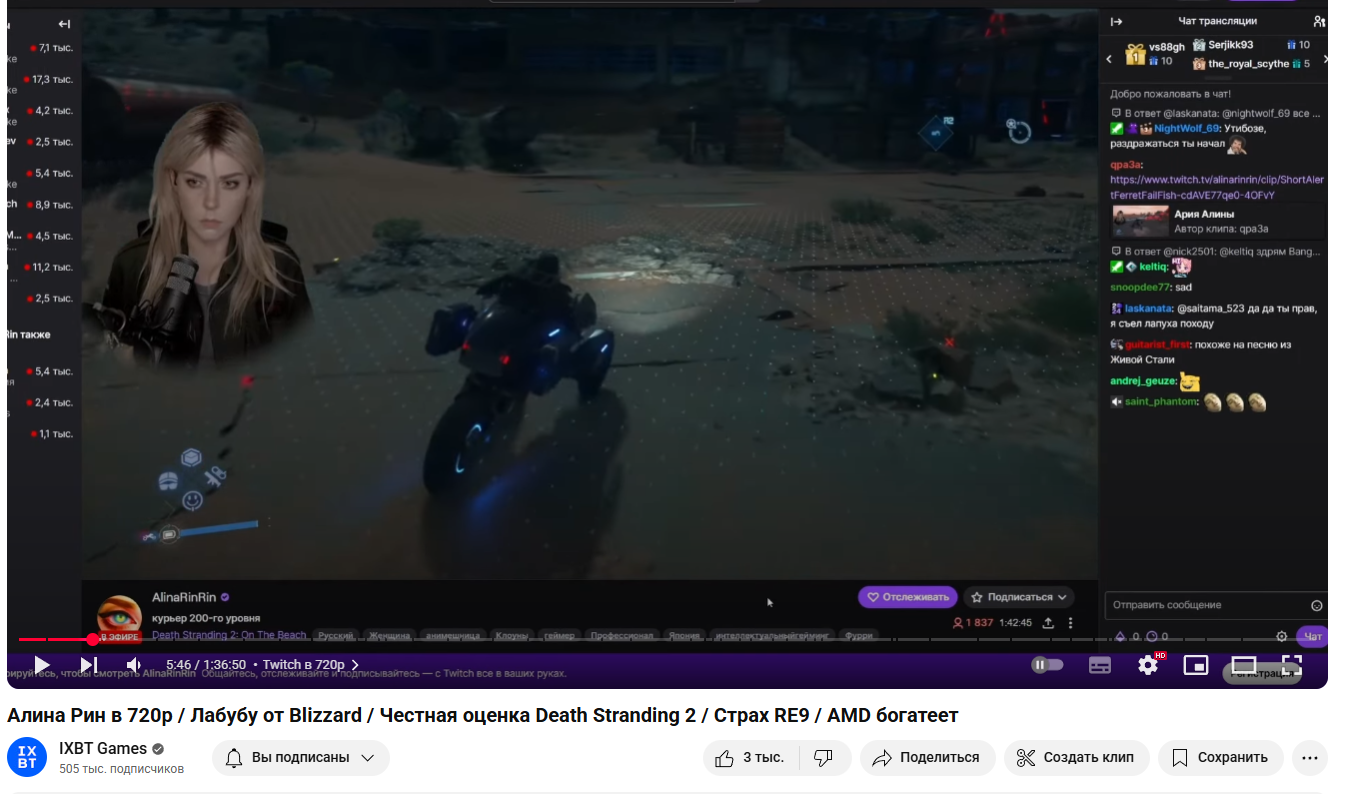Viewport: 1348px width, 794px height.
Task: Open the IXBT channel avatar
Action: tap(27, 757)
